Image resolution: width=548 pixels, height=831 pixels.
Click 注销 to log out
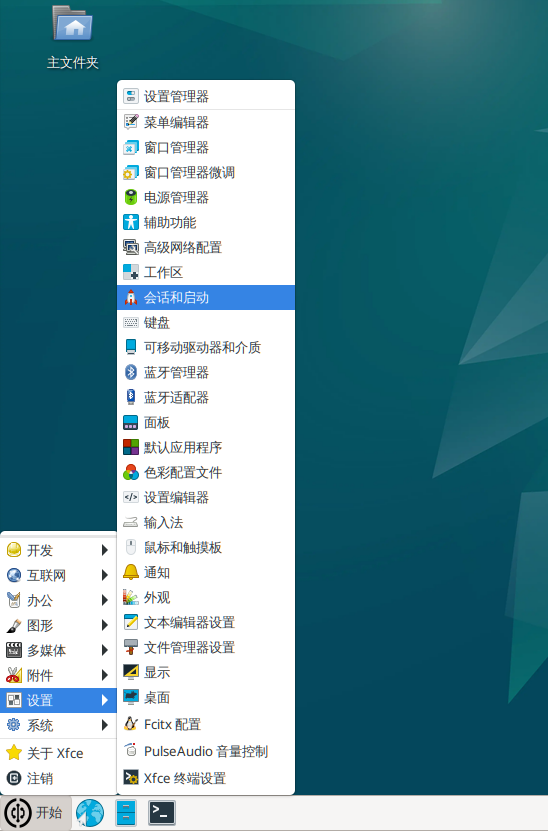[58, 778]
